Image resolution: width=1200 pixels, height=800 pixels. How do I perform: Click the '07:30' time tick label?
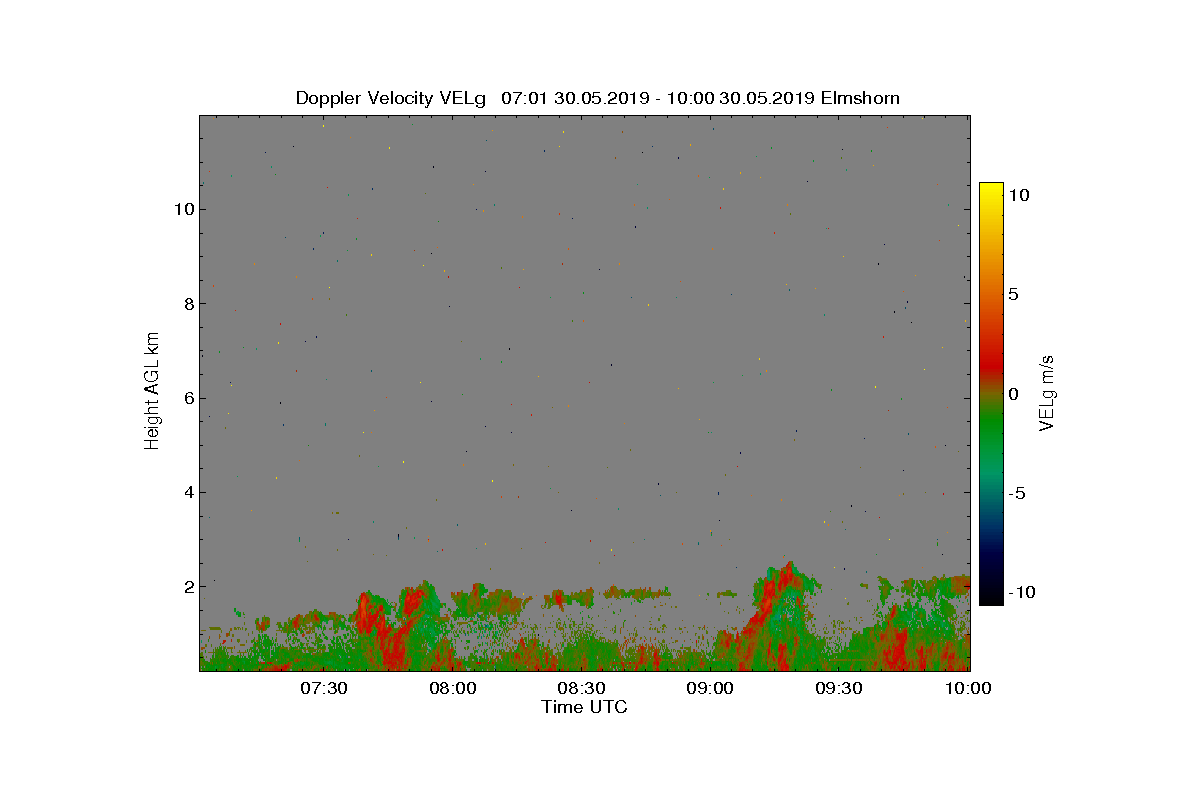[x=324, y=688]
